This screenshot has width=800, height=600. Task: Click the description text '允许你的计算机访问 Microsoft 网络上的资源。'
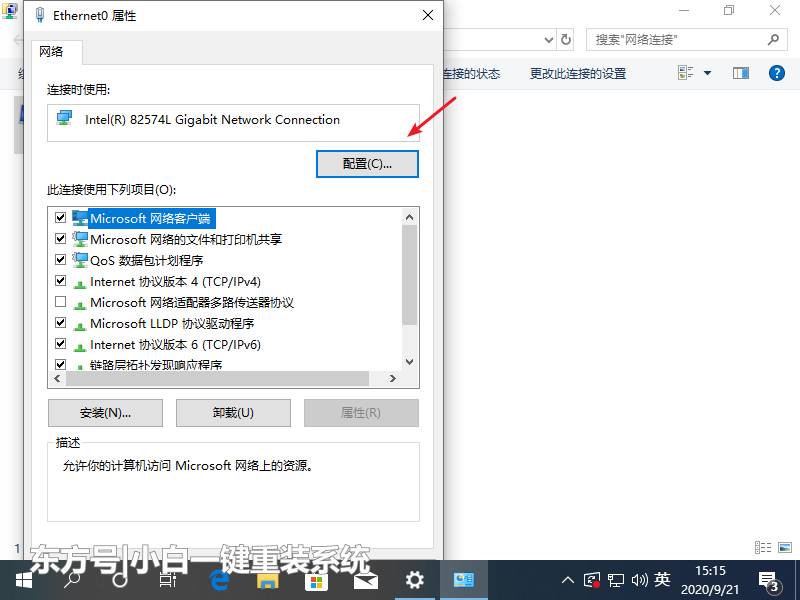click(188, 465)
